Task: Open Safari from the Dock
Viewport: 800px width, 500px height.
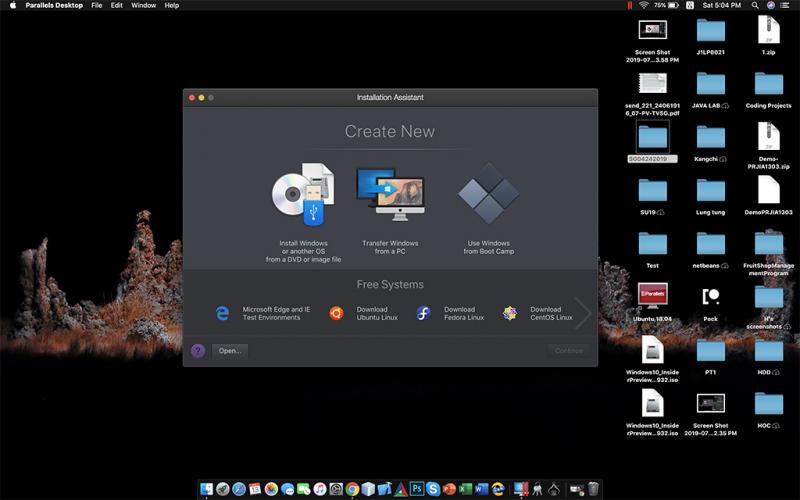Action: (x=239, y=489)
